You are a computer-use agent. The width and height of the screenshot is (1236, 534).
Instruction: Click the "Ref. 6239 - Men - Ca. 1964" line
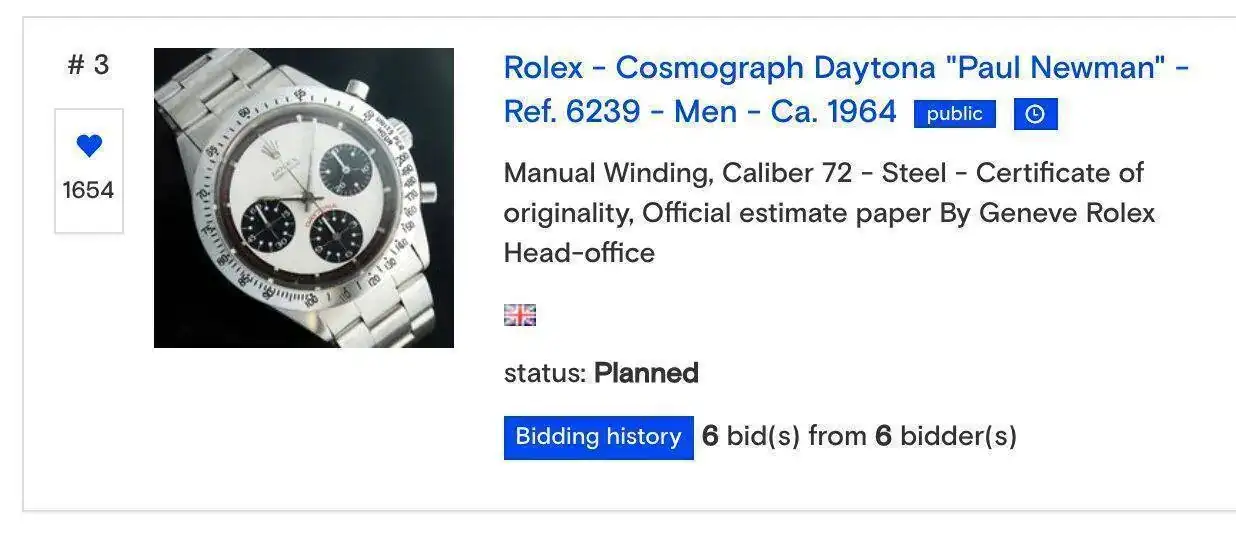[700, 111]
